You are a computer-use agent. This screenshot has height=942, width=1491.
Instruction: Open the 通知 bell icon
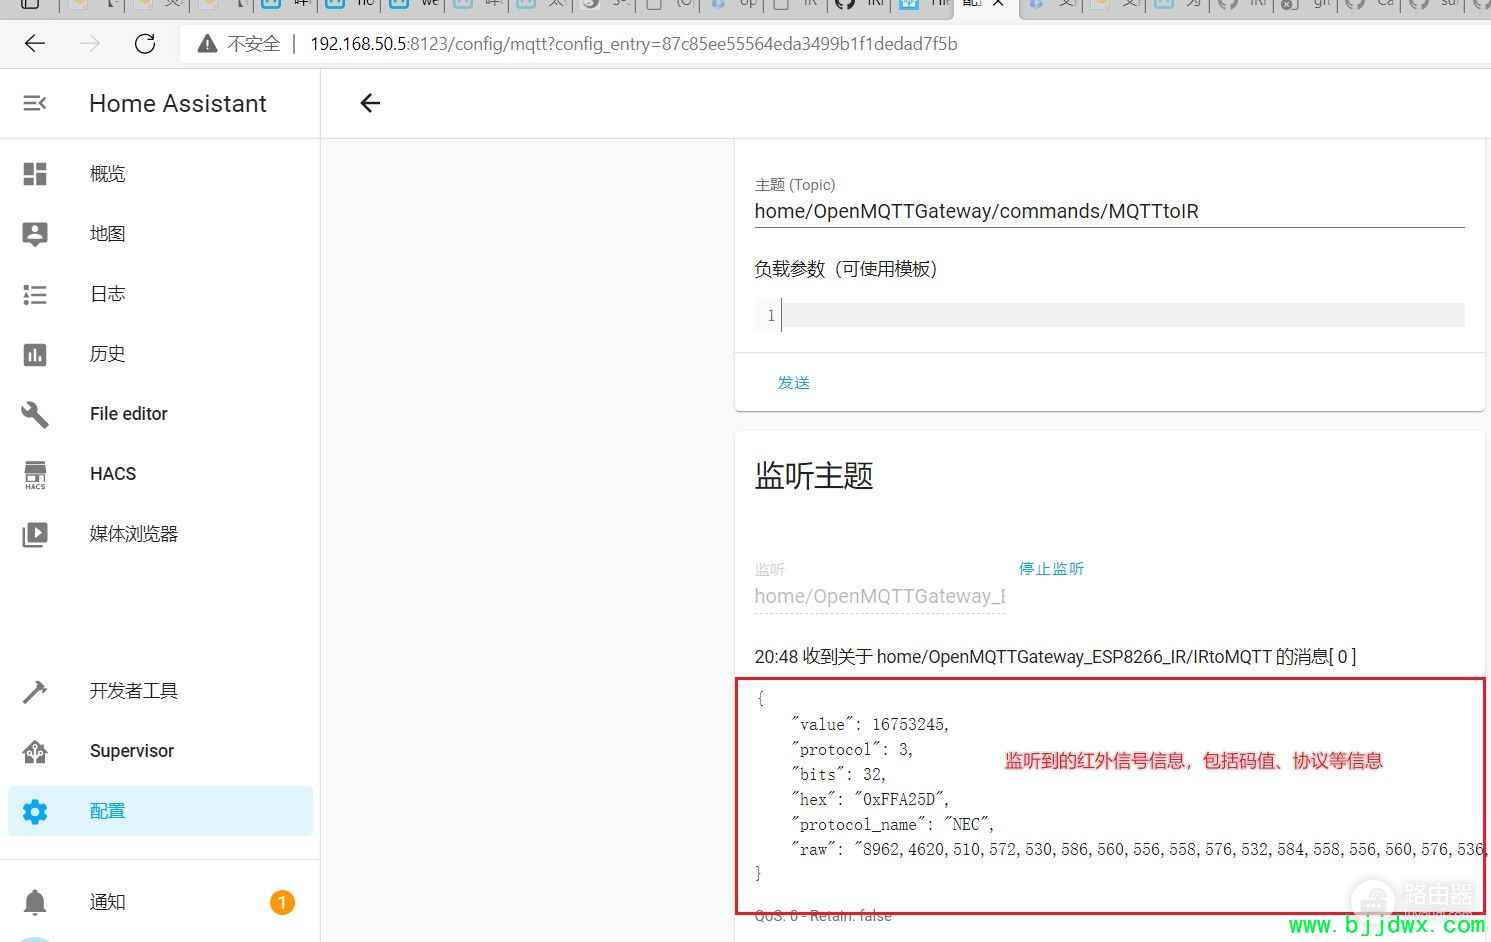click(x=35, y=902)
